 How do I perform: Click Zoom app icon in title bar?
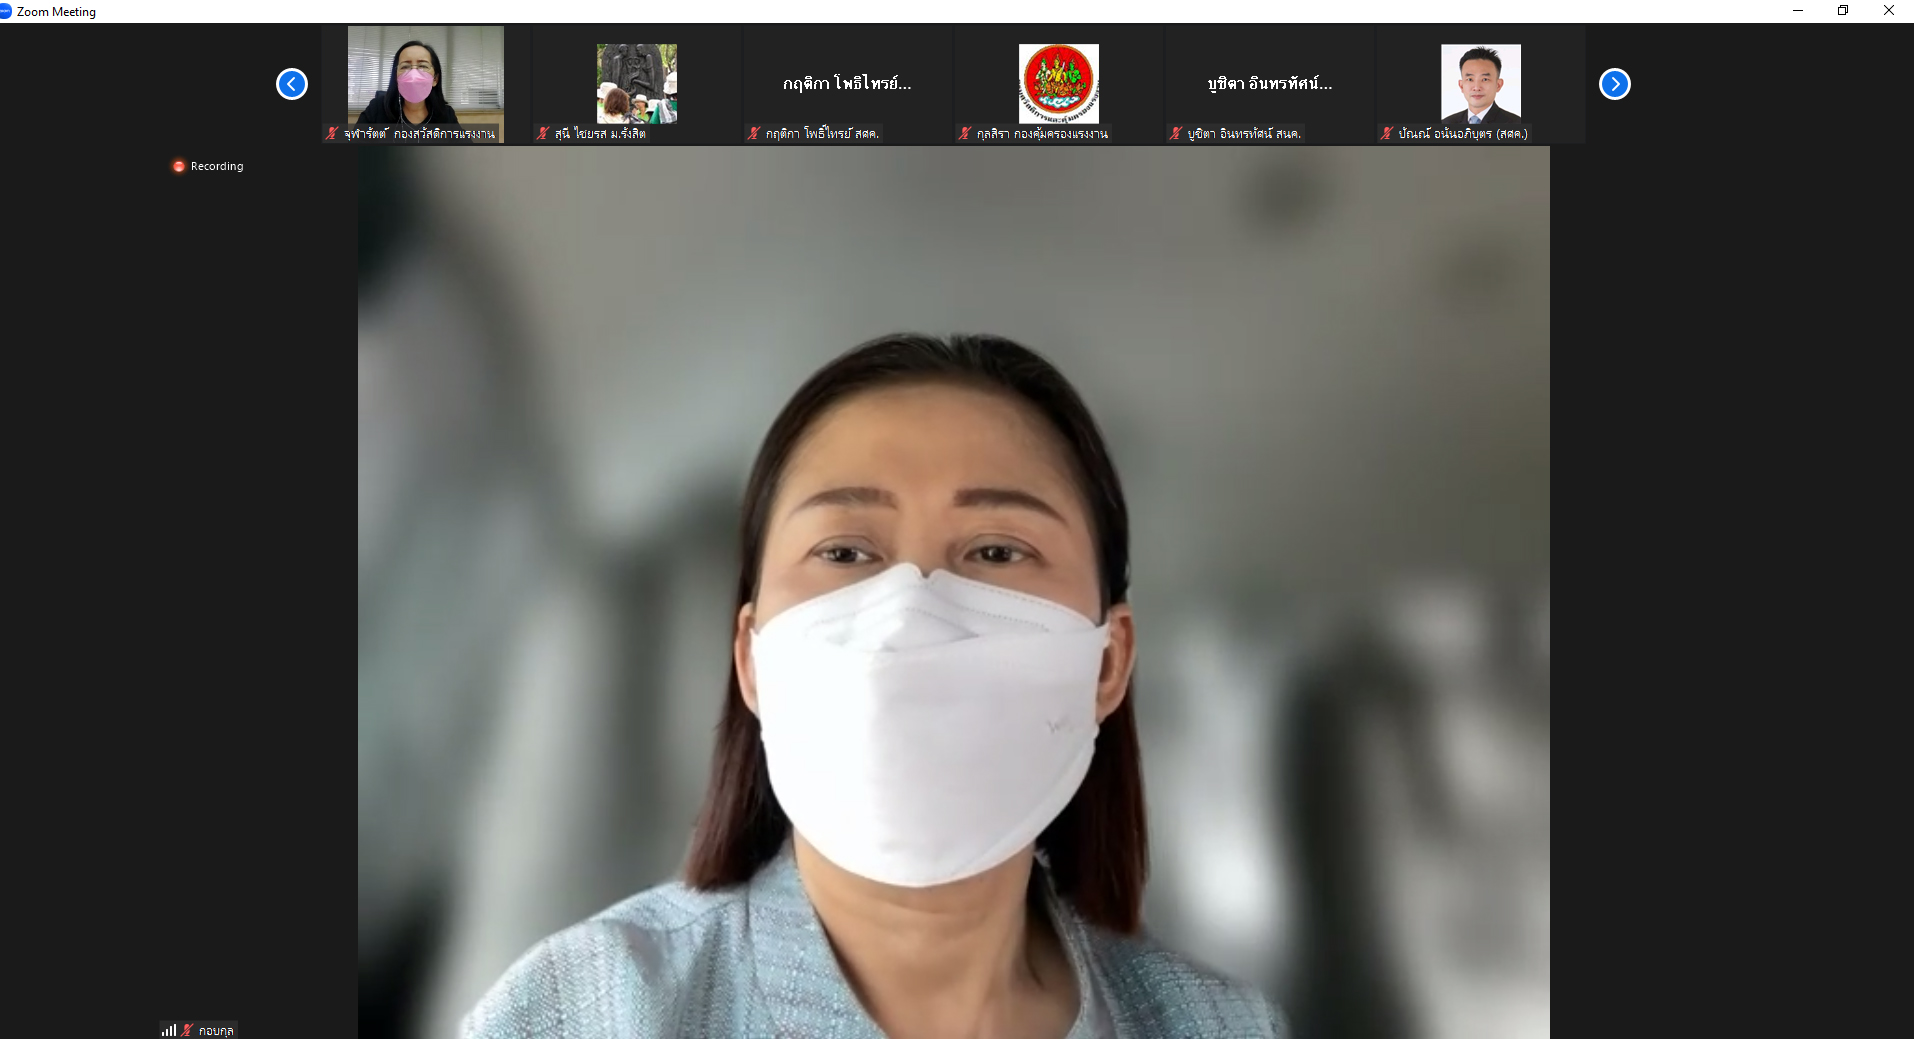[5, 11]
